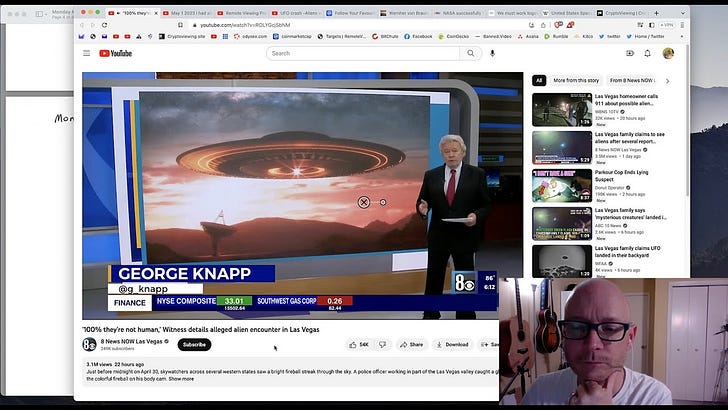Like the video (54K thumbs up)
This screenshot has height=410, width=728.
(x=358, y=345)
